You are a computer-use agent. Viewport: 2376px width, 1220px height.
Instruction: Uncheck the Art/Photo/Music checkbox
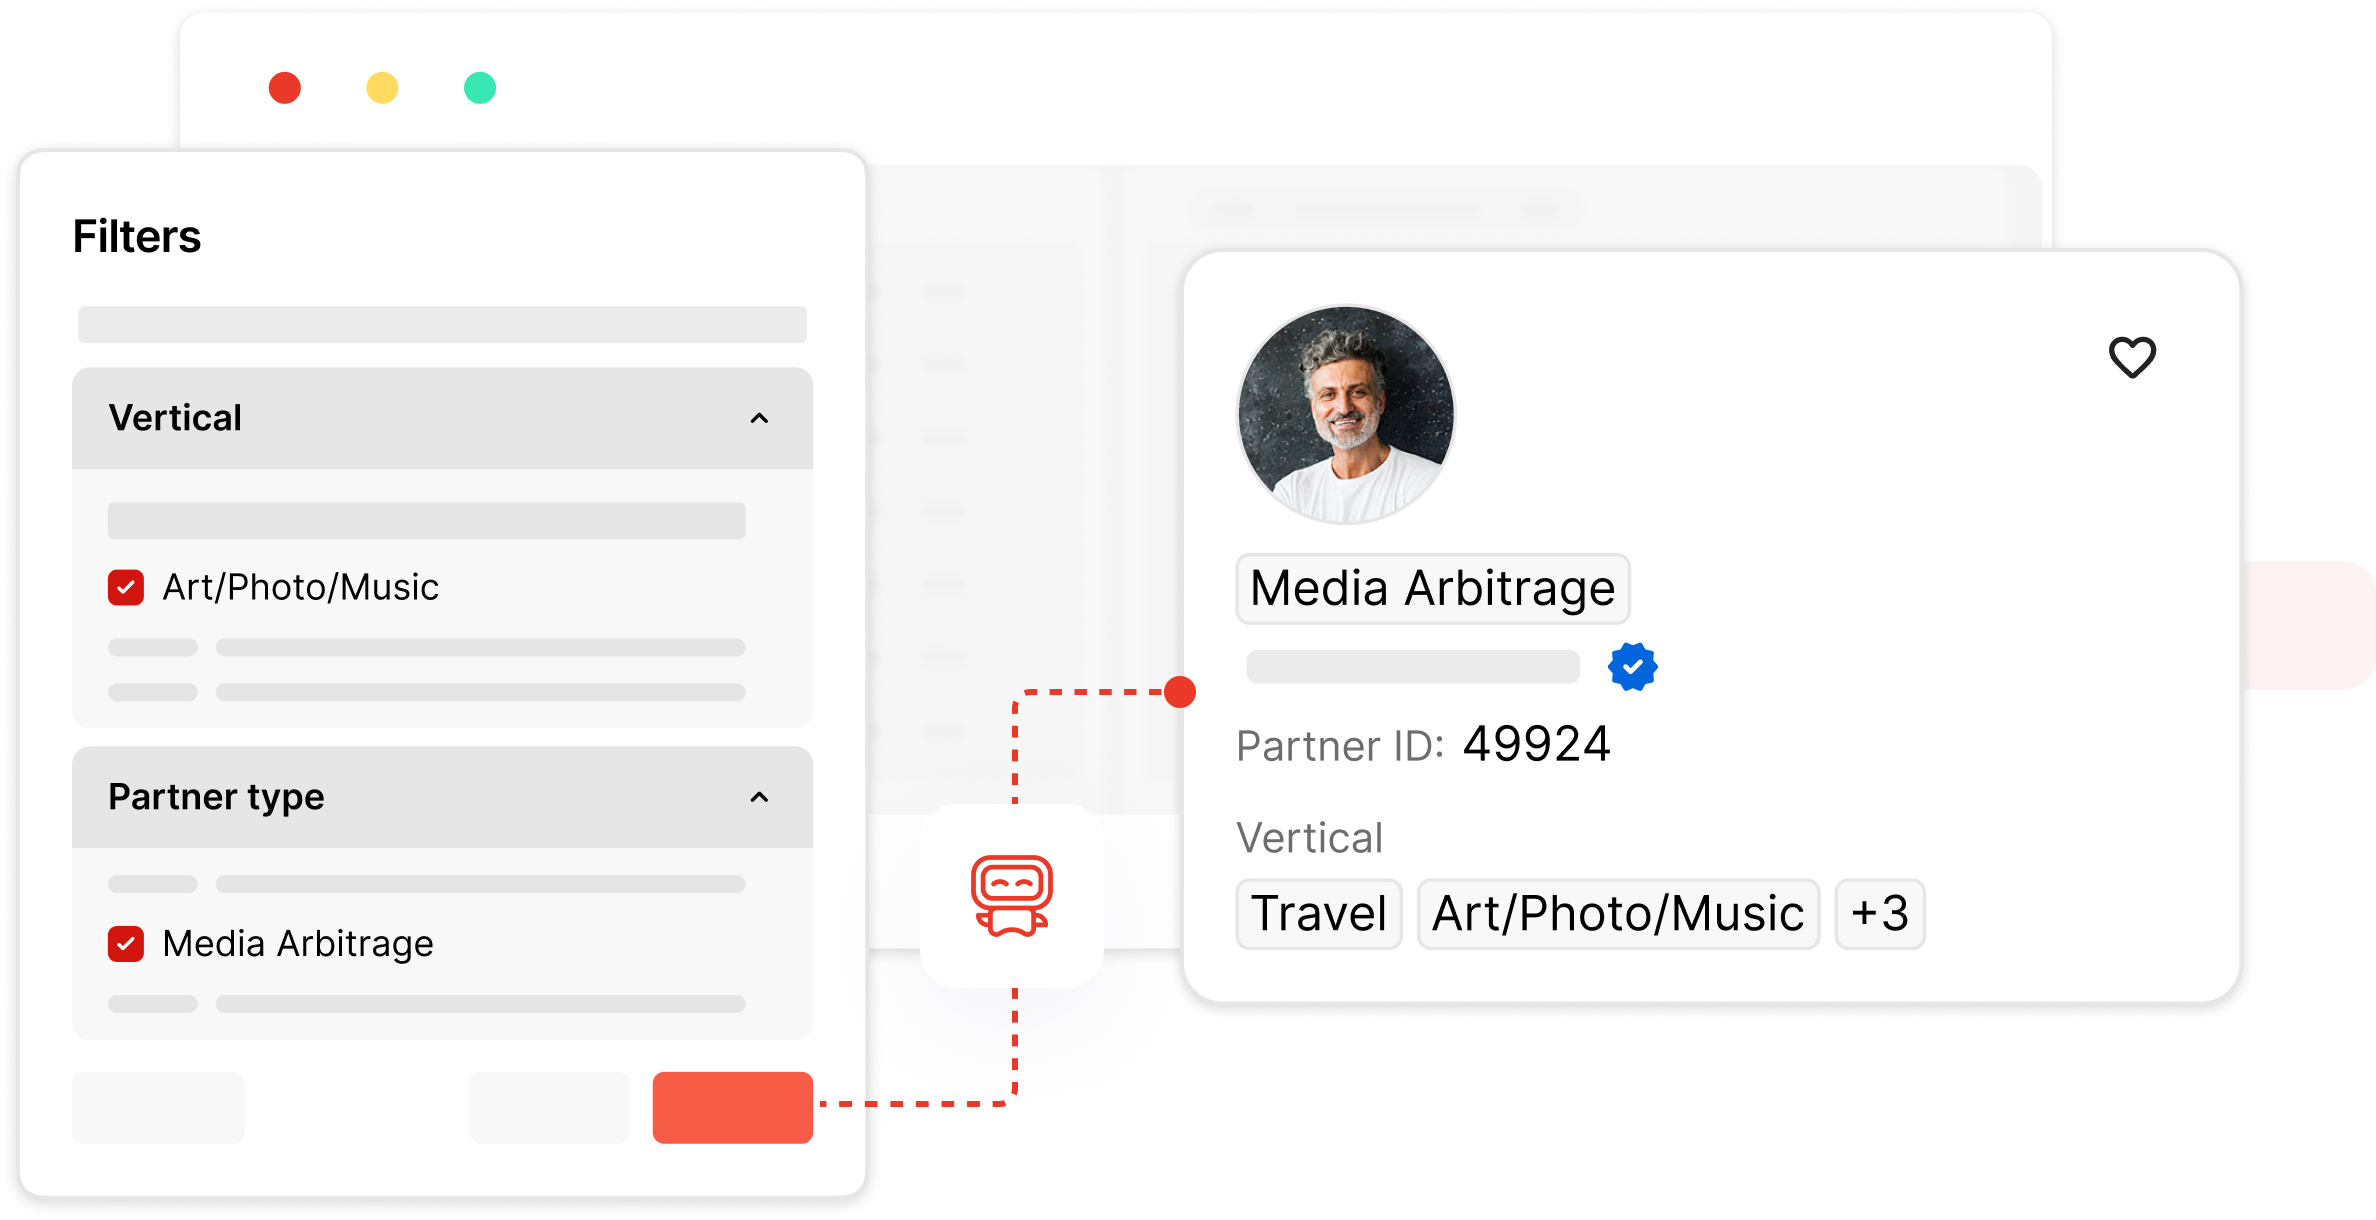tap(126, 588)
